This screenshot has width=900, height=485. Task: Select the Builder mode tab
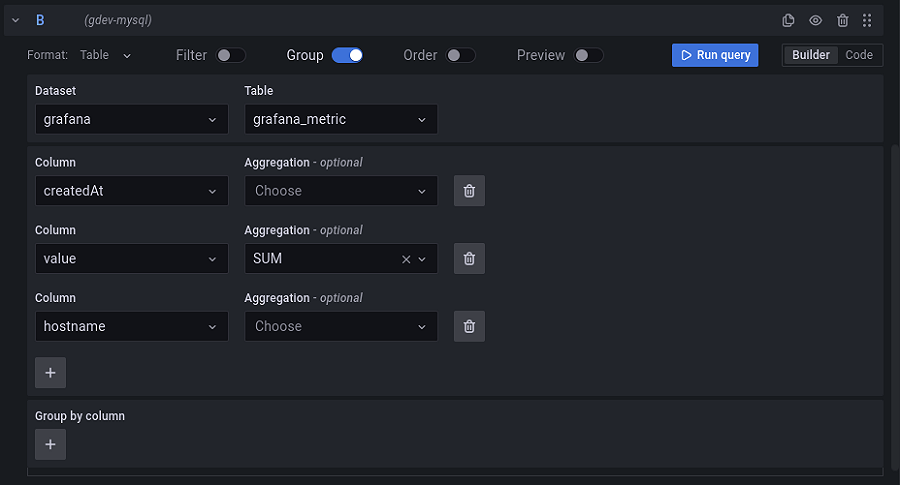click(x=810, y=55)
